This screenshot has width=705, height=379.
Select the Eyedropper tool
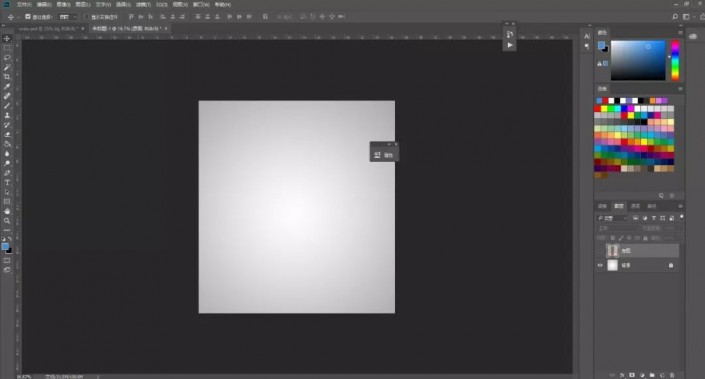[x=7, y=86]
